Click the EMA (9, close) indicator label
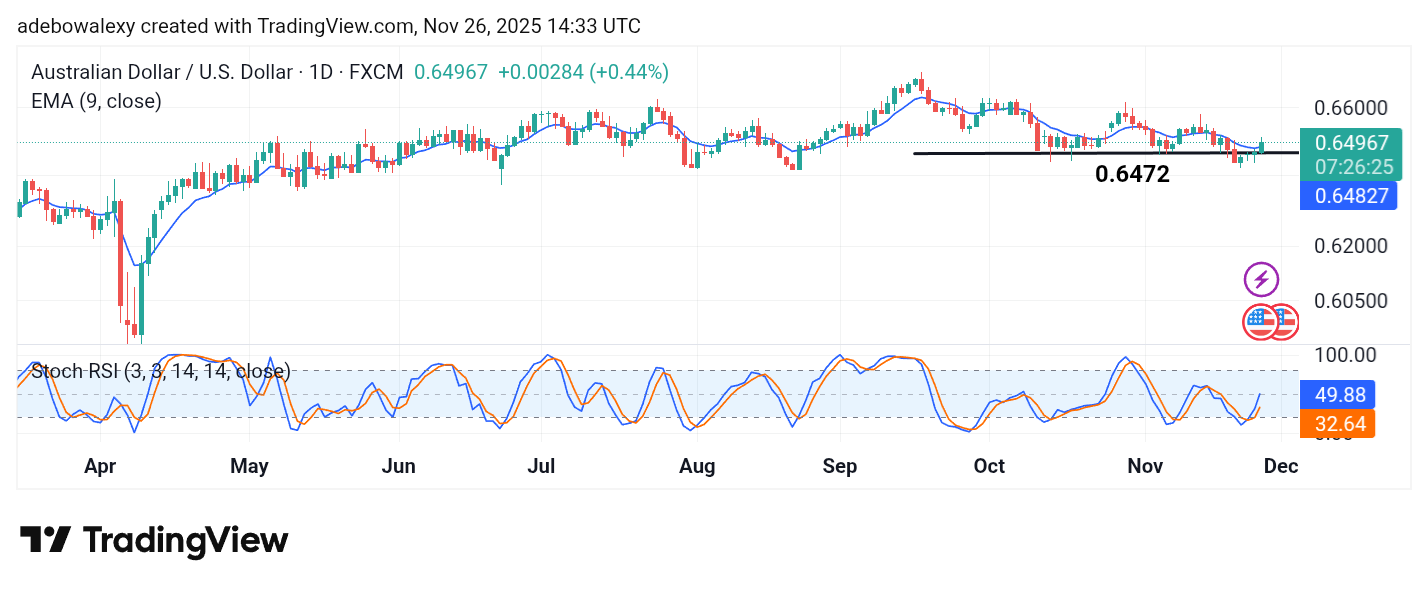 click(96, 101)
